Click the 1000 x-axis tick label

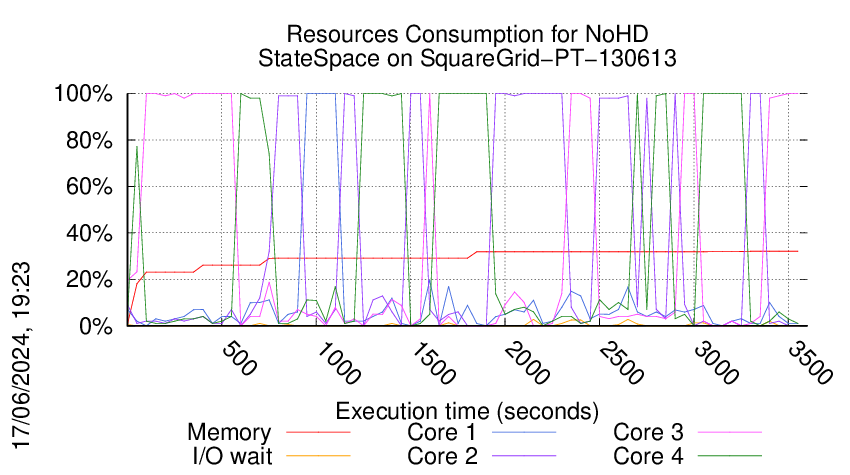[x=338, y=363]
